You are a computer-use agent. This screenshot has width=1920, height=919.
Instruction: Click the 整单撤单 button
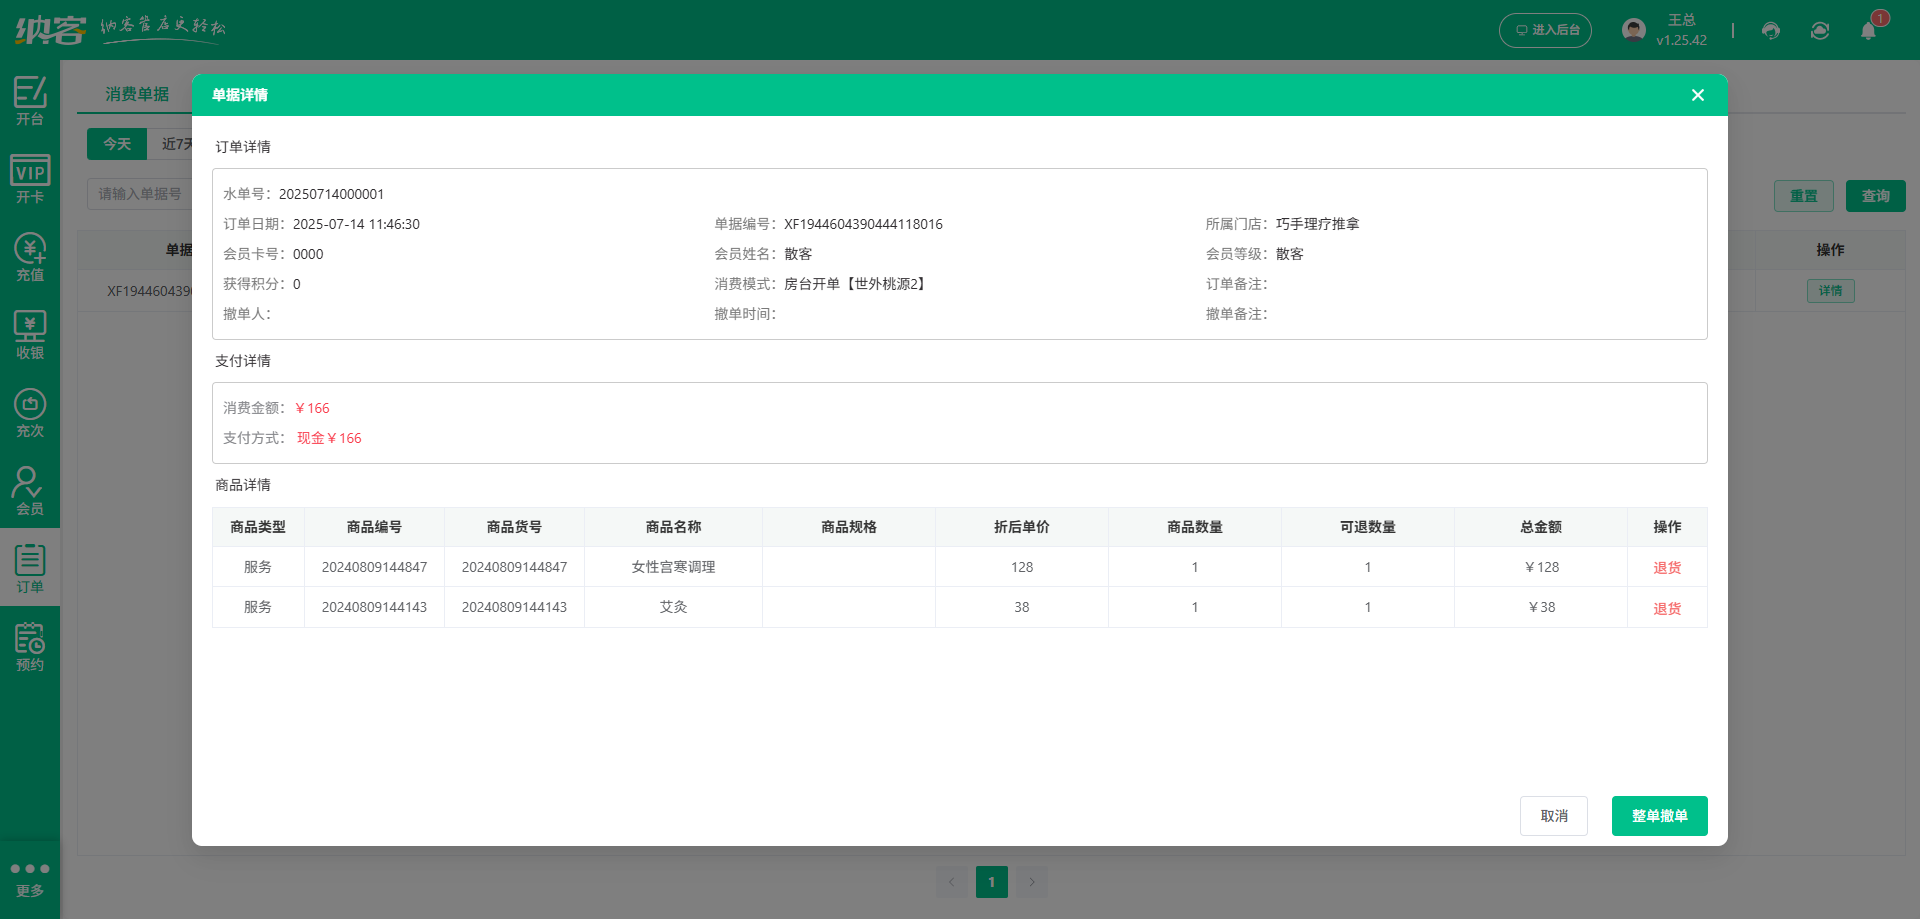point(1659,815)
